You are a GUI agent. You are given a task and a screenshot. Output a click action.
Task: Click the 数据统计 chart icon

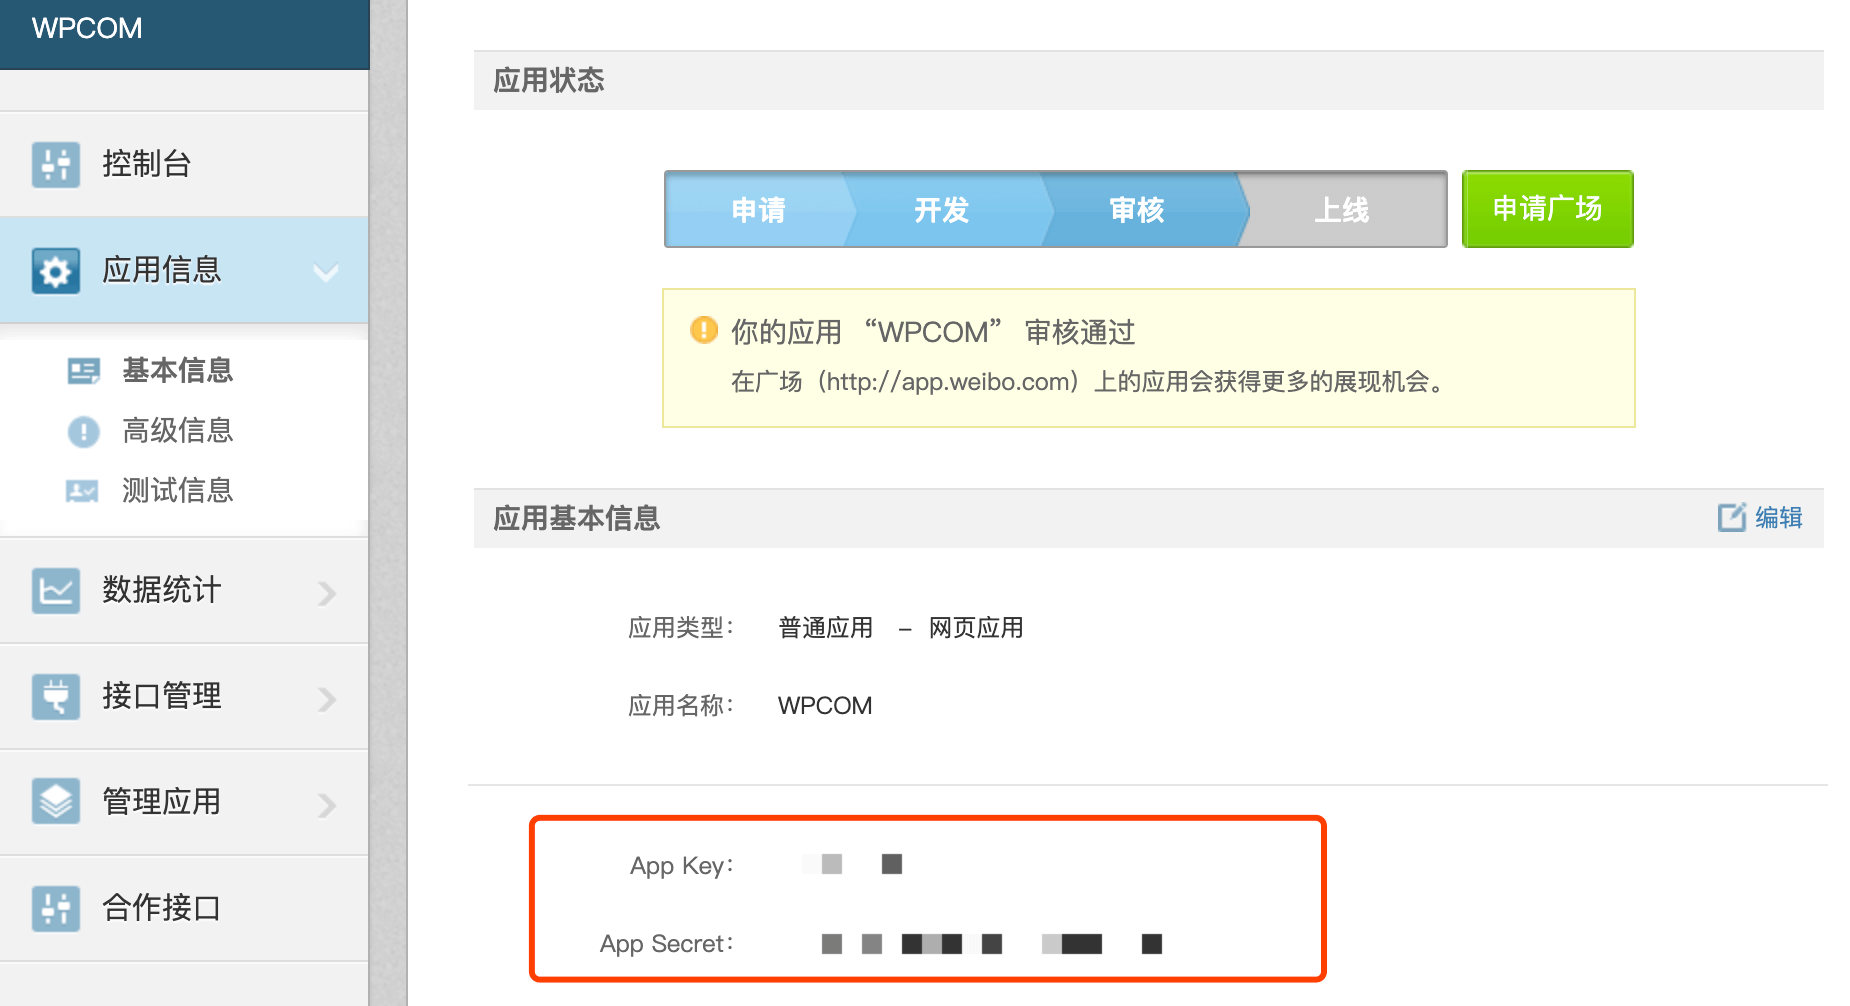(x=56, y=591)
